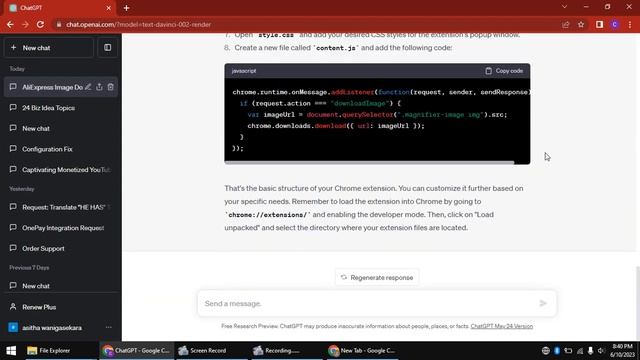This screenshot has height=360, width=640.
Task: Open the Configuration Fix chat
Action: pos(60,149)
